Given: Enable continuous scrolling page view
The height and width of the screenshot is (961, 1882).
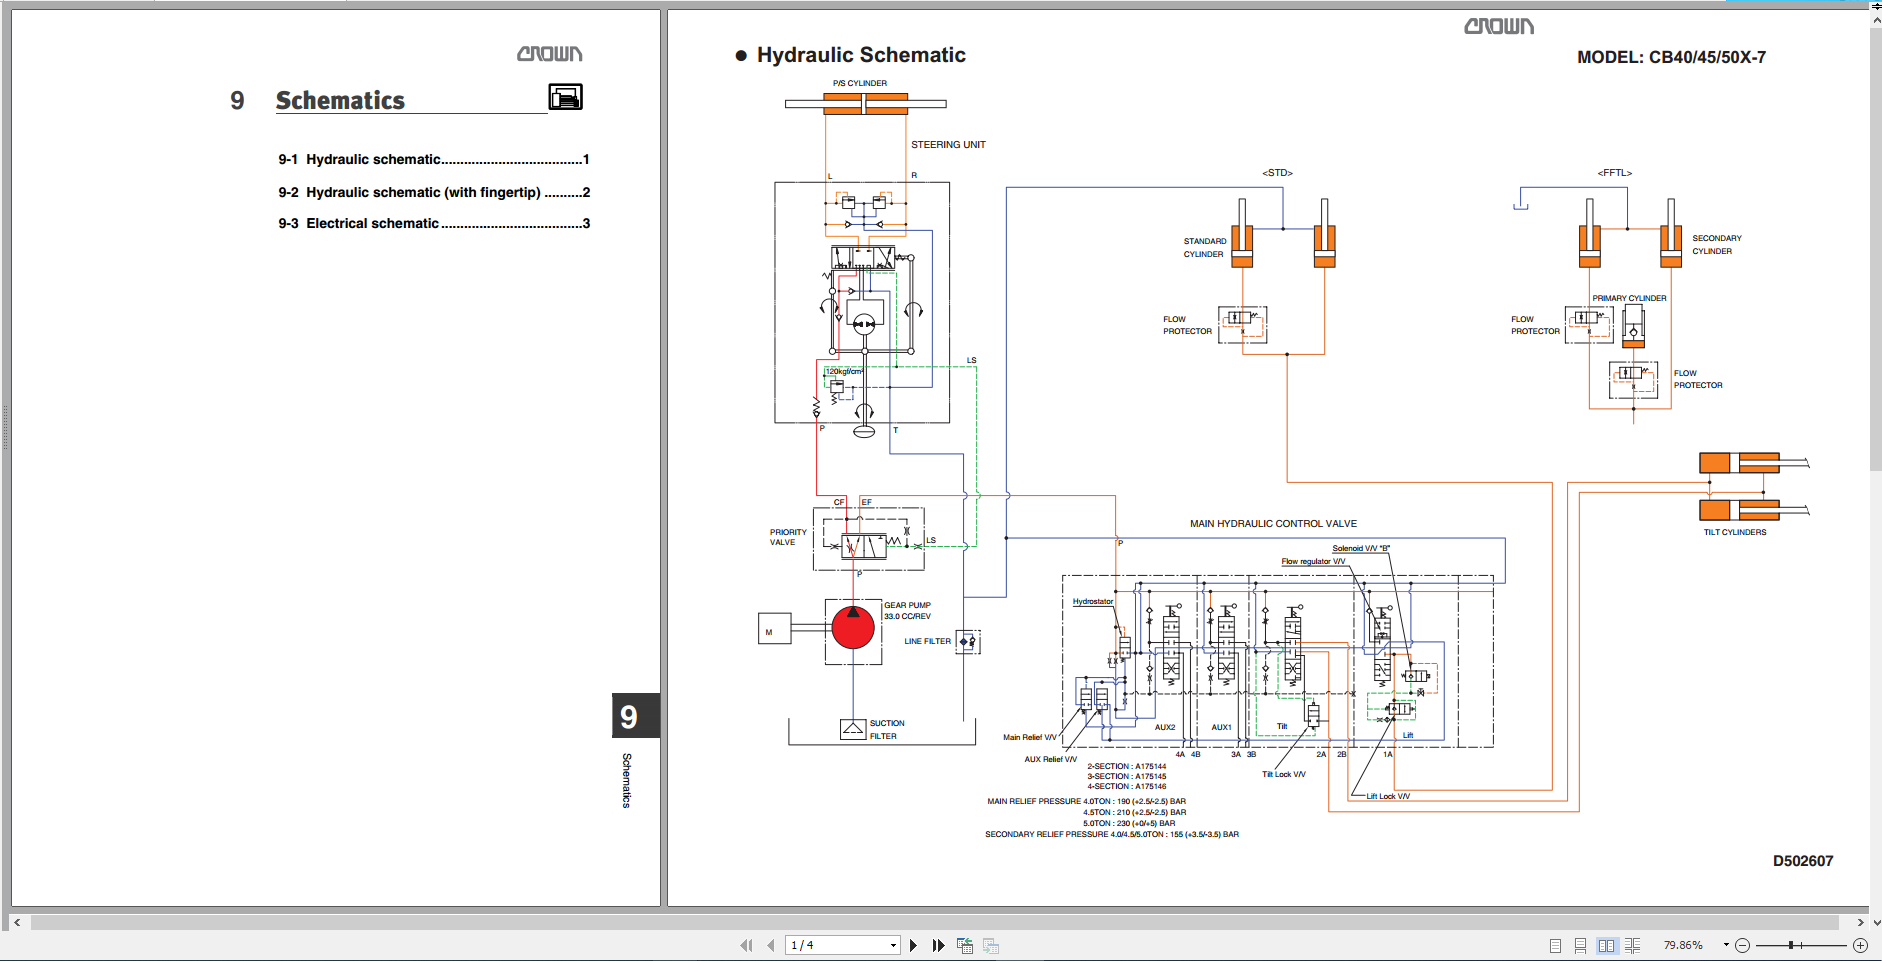Looking at the screenshot, I should pyautogui.click(x=1580, y=945).
